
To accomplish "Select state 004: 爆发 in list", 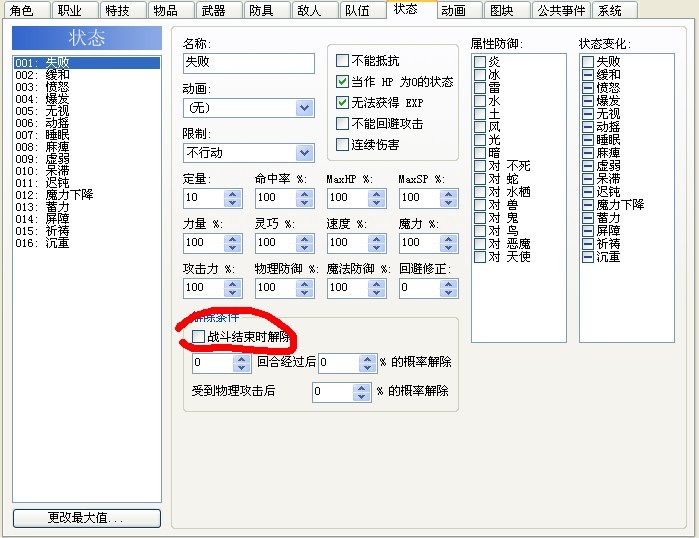I will click(x=86, y=99).
